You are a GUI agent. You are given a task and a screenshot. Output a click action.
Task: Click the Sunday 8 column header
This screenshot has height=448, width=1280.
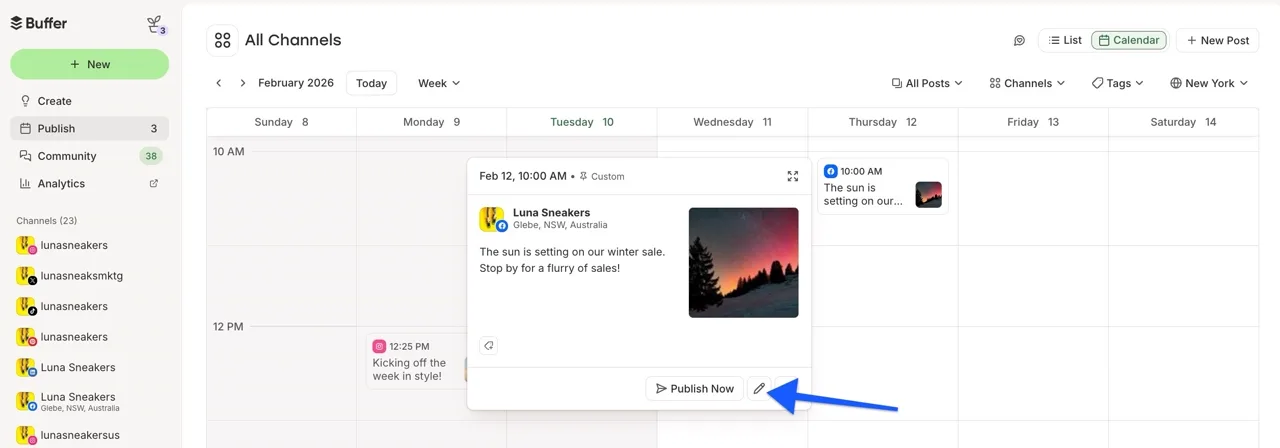281,122
